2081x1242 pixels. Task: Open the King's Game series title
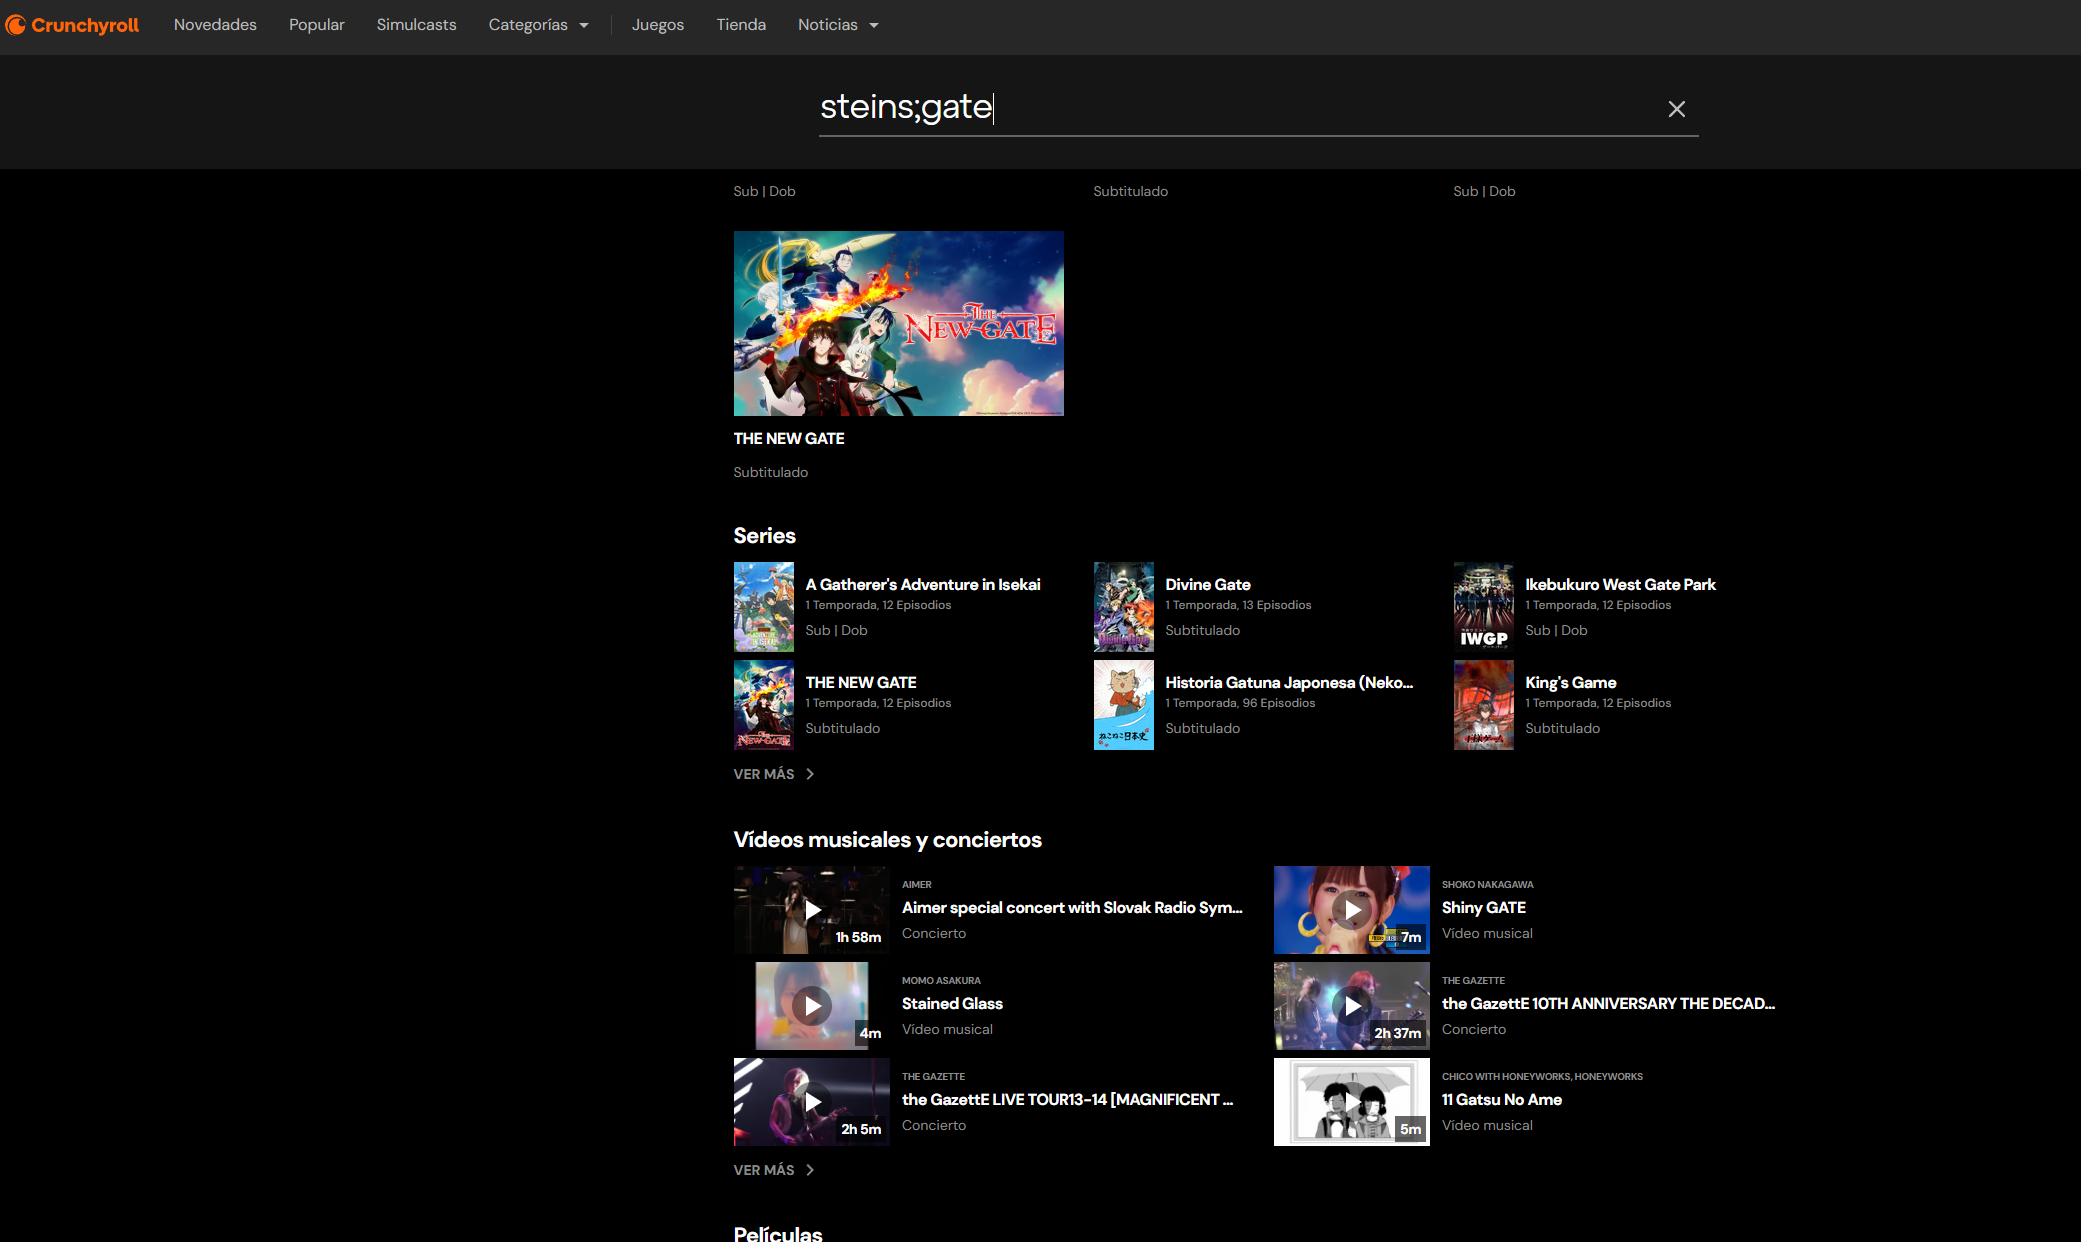[x=1570, y=683]
